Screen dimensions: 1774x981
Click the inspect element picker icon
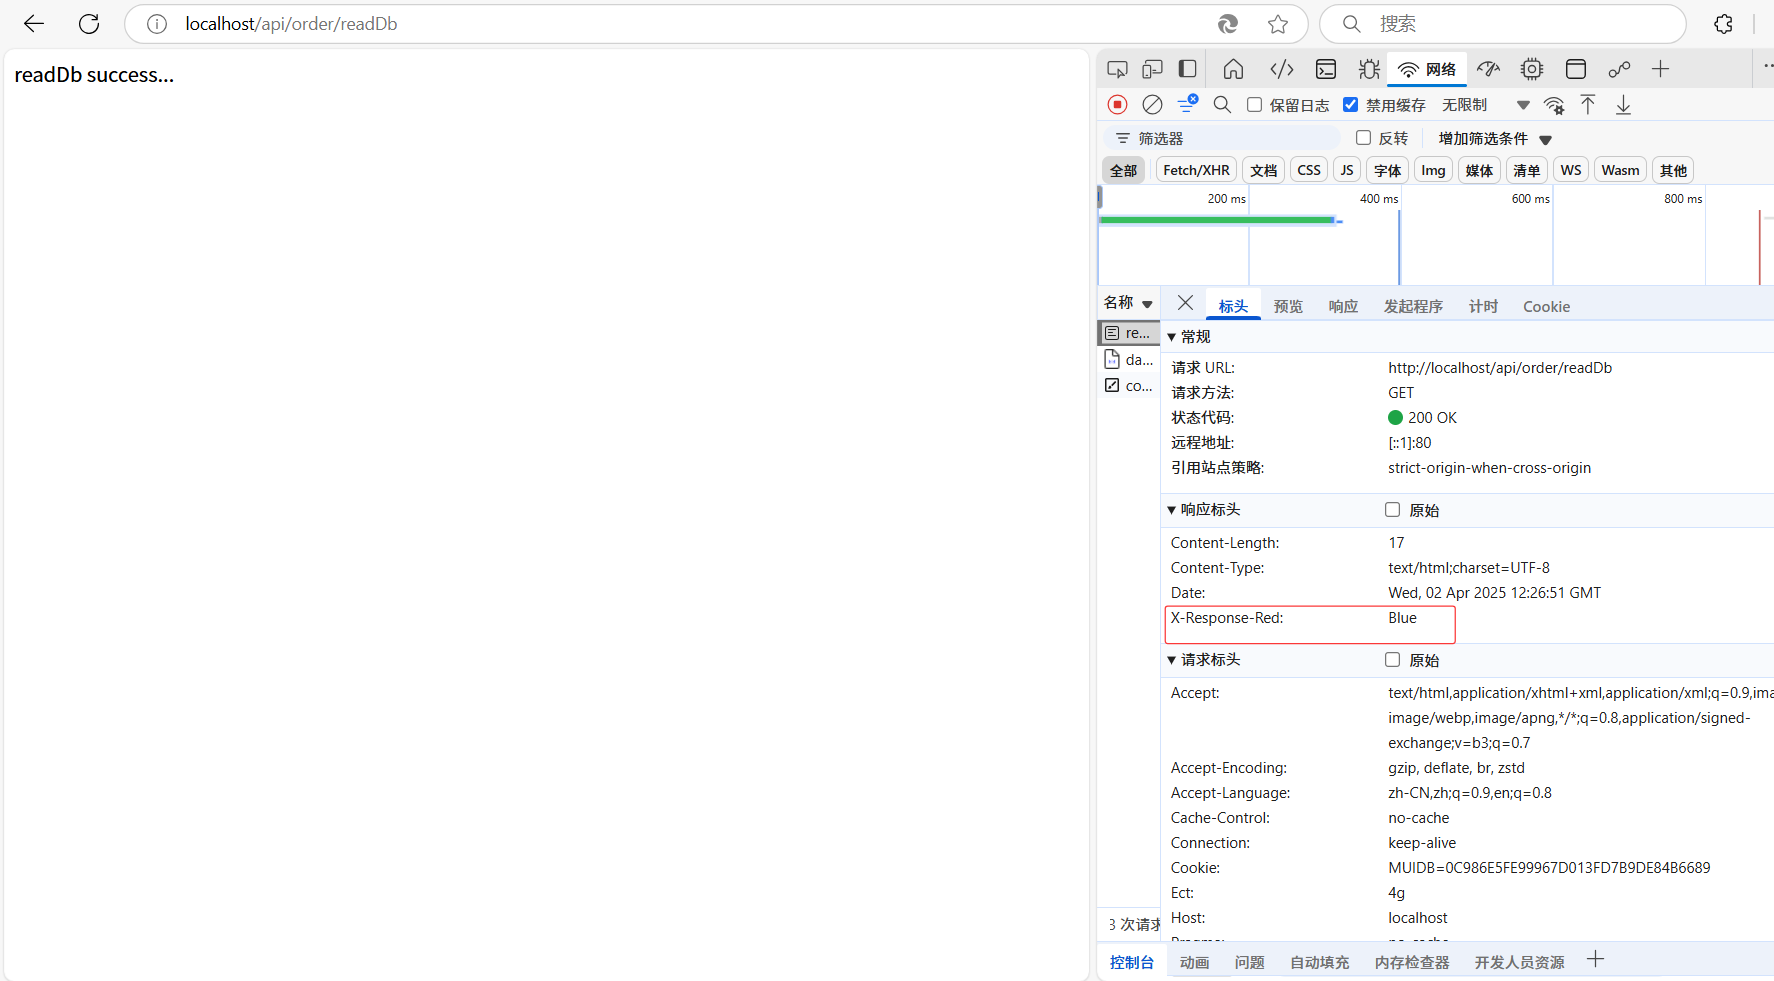click(x=1117, y=69)
